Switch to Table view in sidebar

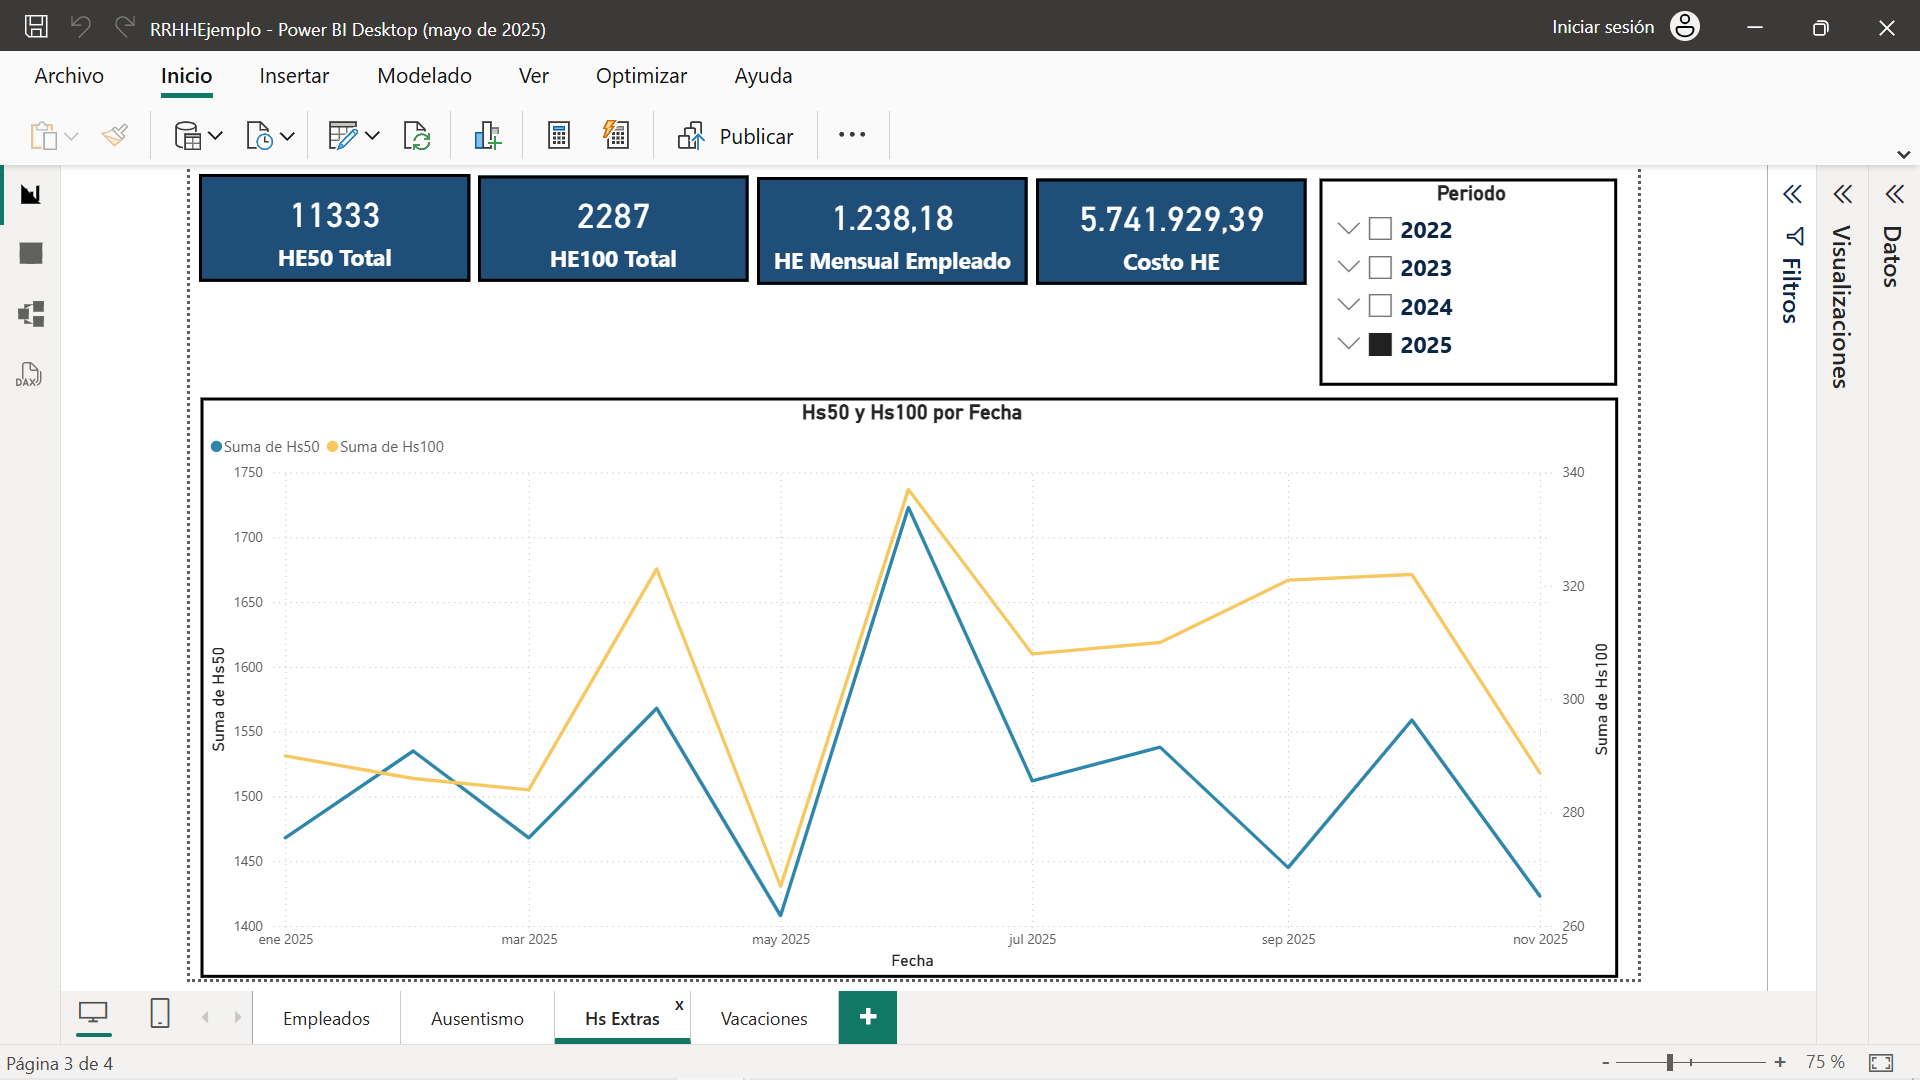coord(31,254)
